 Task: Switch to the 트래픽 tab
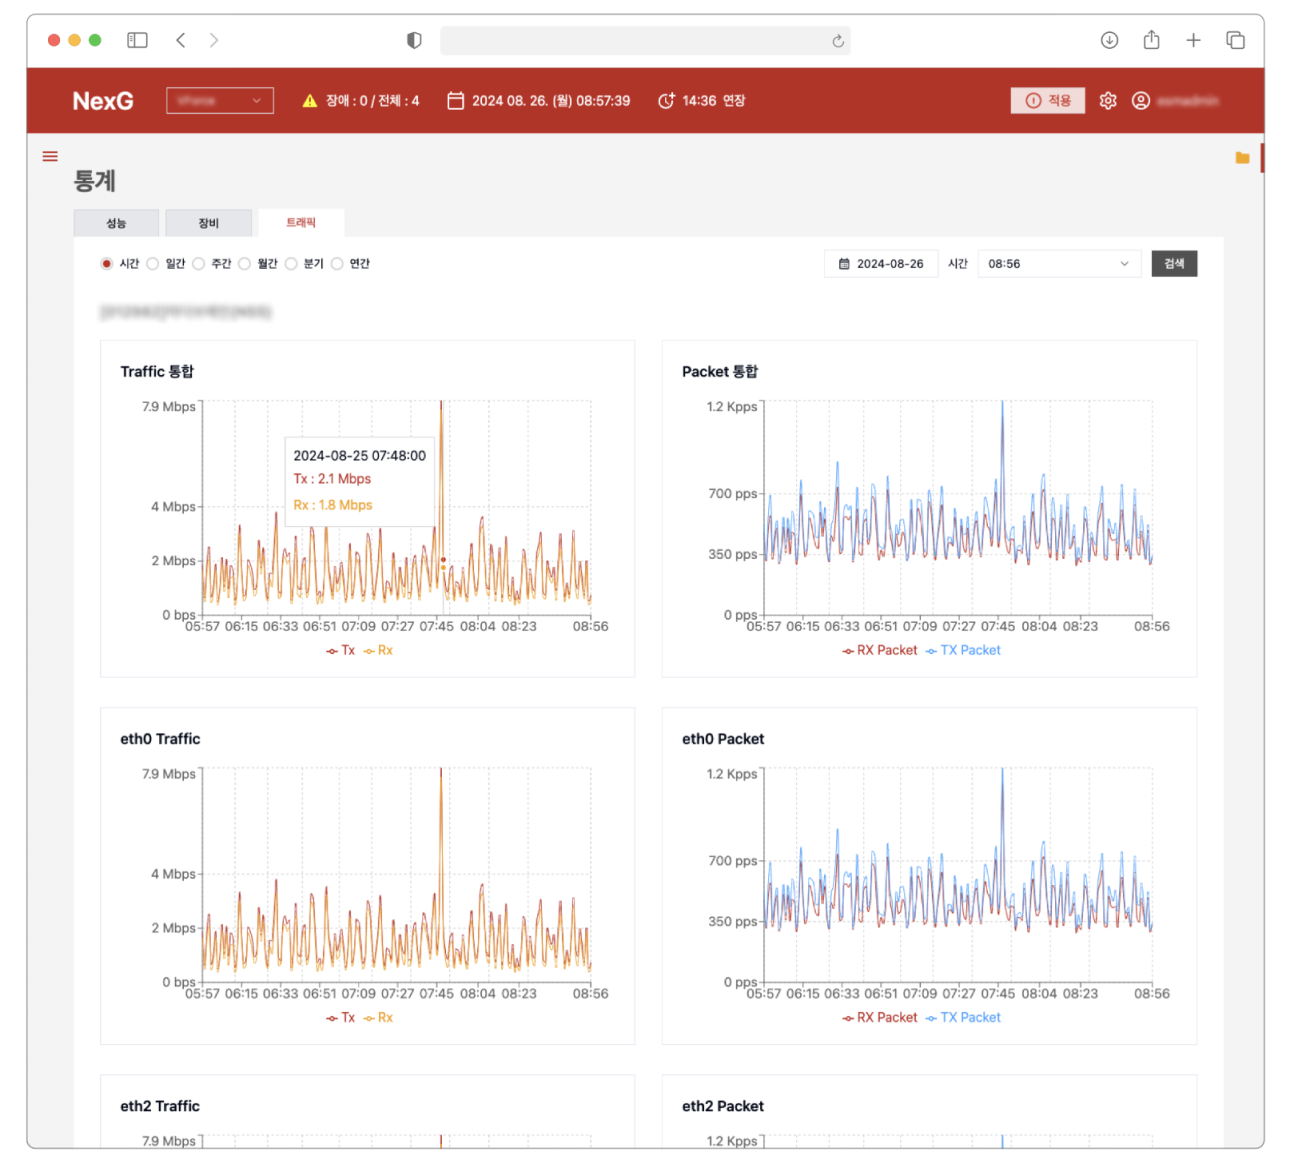tap(301, 223)
